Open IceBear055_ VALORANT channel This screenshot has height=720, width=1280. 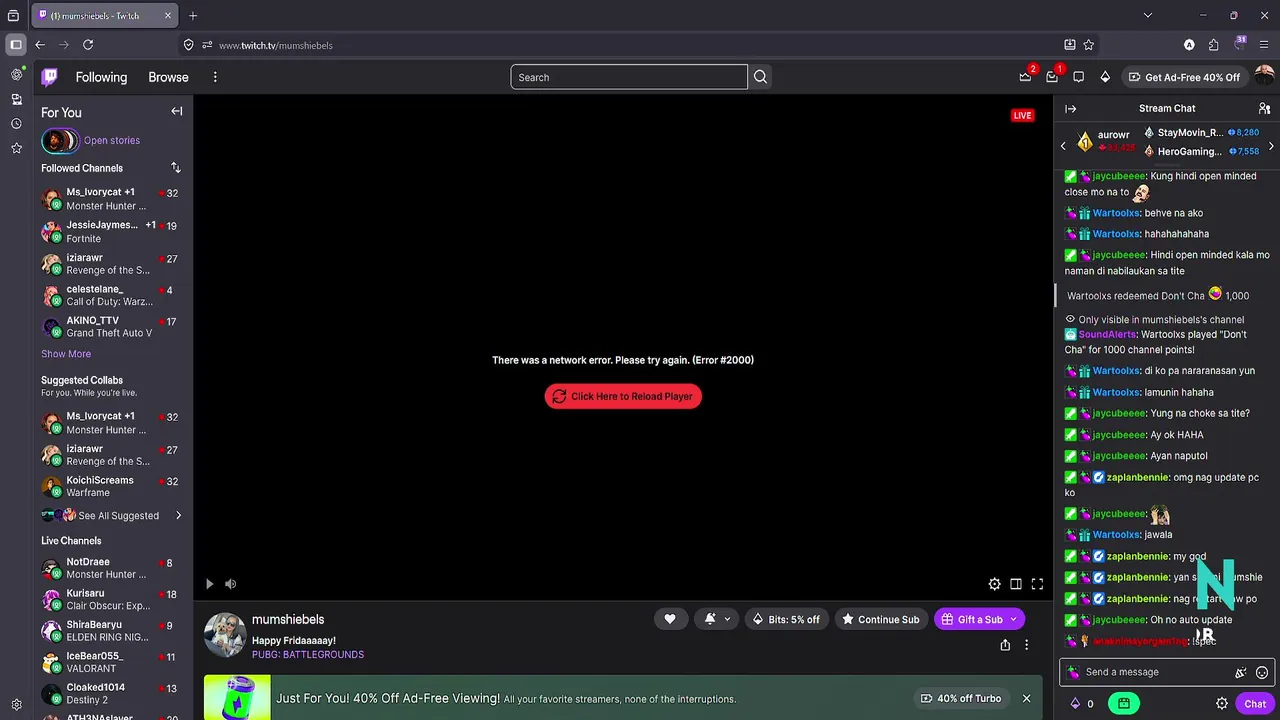112,662
